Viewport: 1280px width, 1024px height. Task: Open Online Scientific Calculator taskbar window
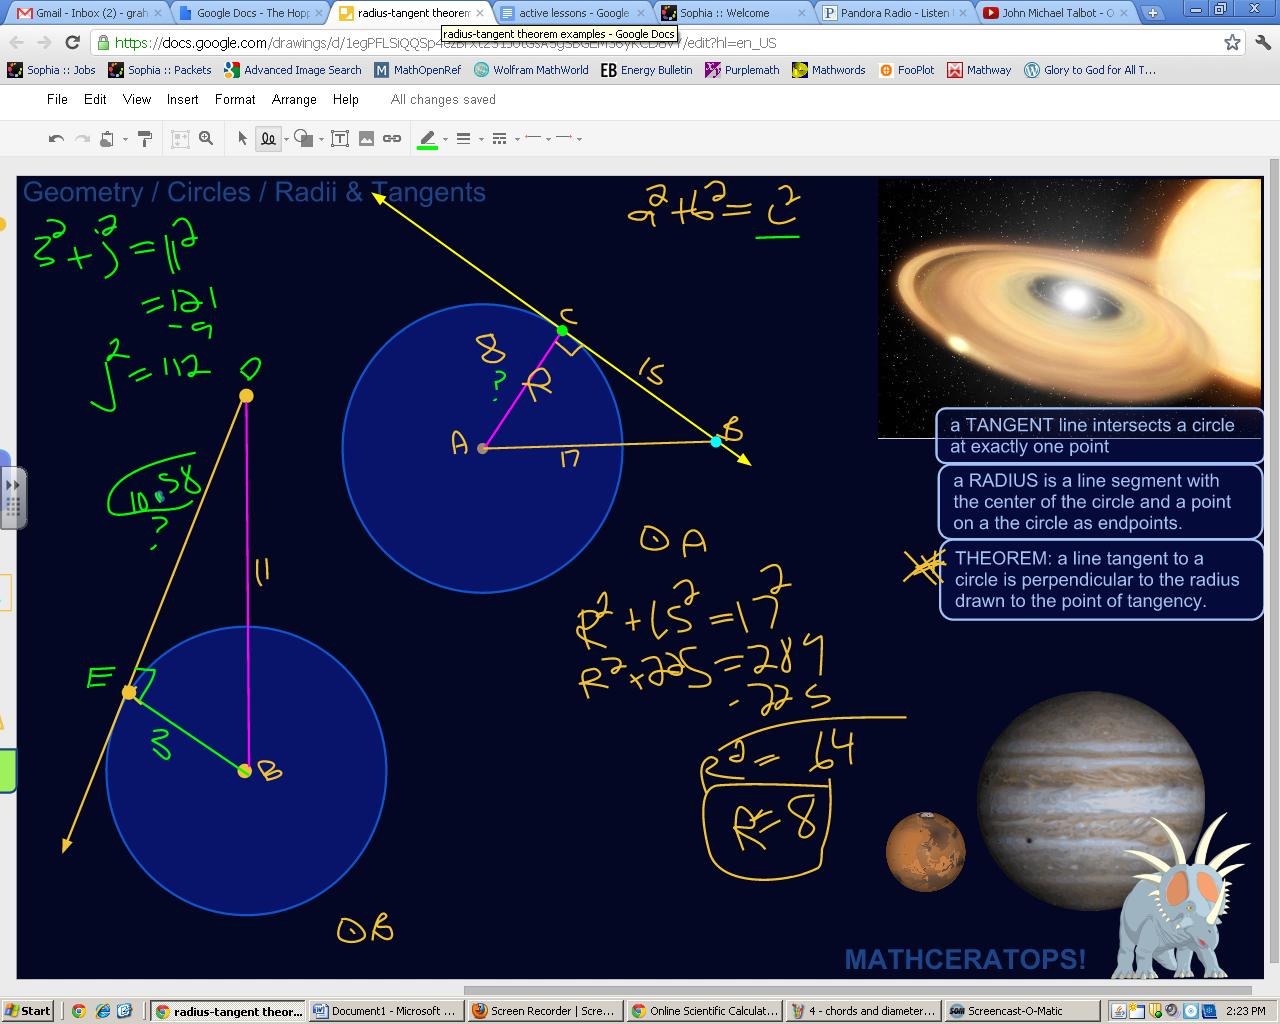pyautogui.click(x=705, y=1011)
